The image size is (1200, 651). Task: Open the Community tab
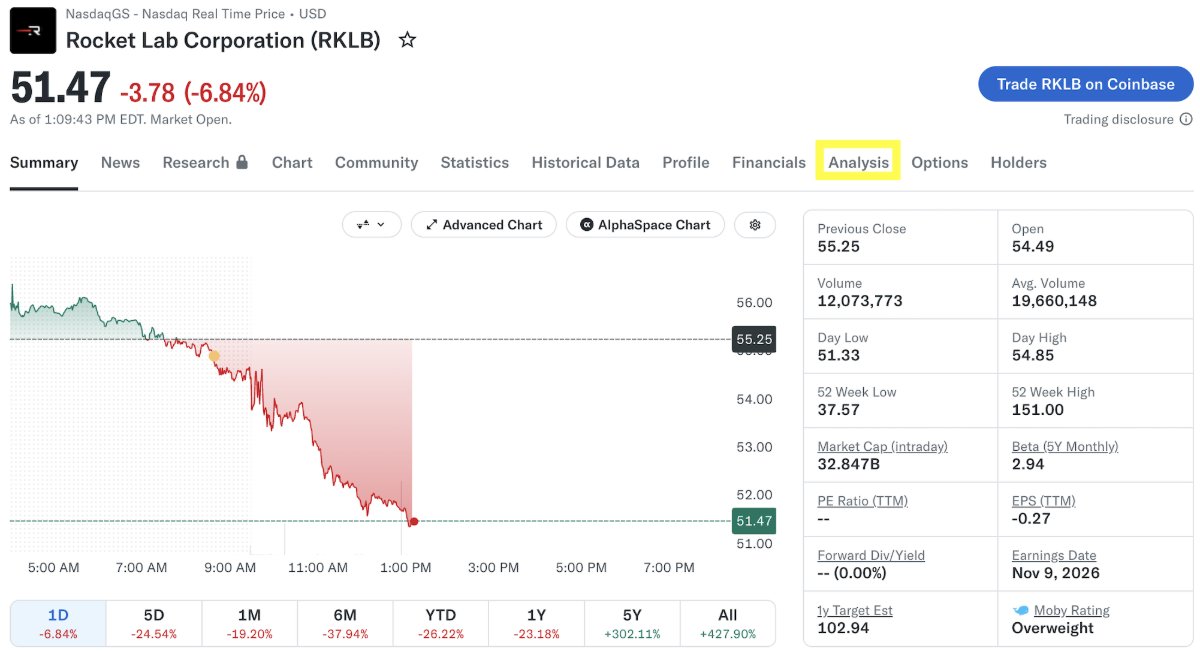point(376,162)
